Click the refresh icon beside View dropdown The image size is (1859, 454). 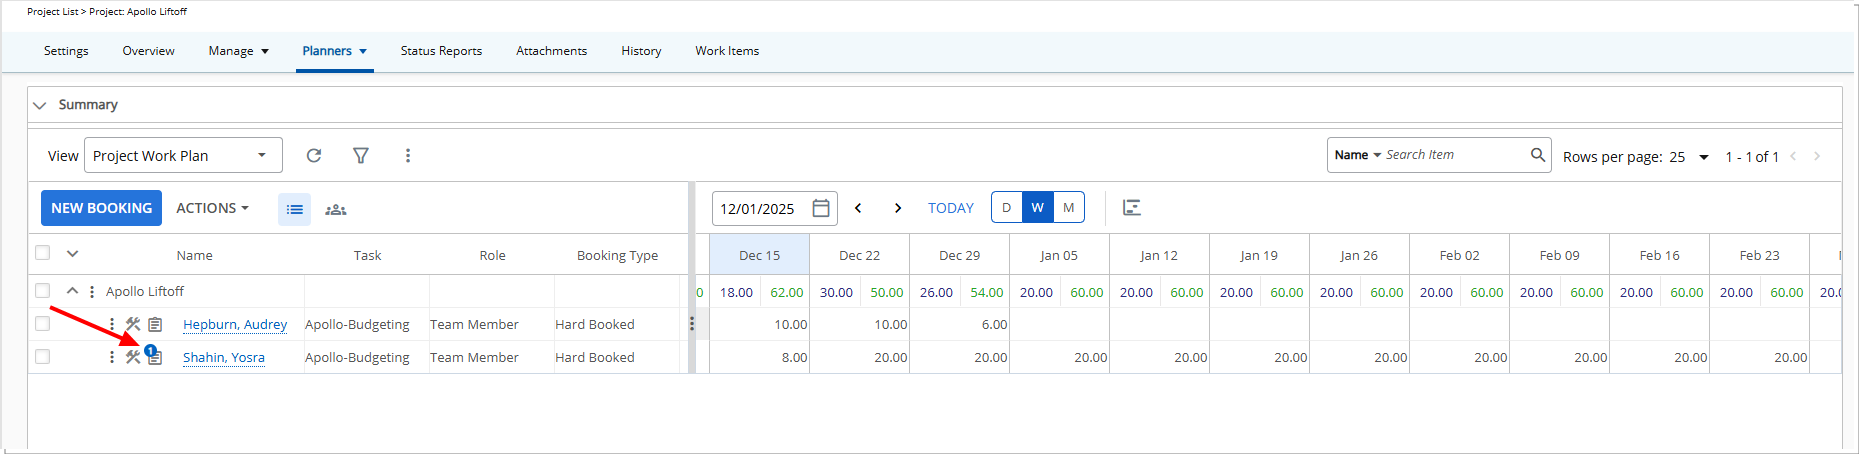click(x=314, y=156)
